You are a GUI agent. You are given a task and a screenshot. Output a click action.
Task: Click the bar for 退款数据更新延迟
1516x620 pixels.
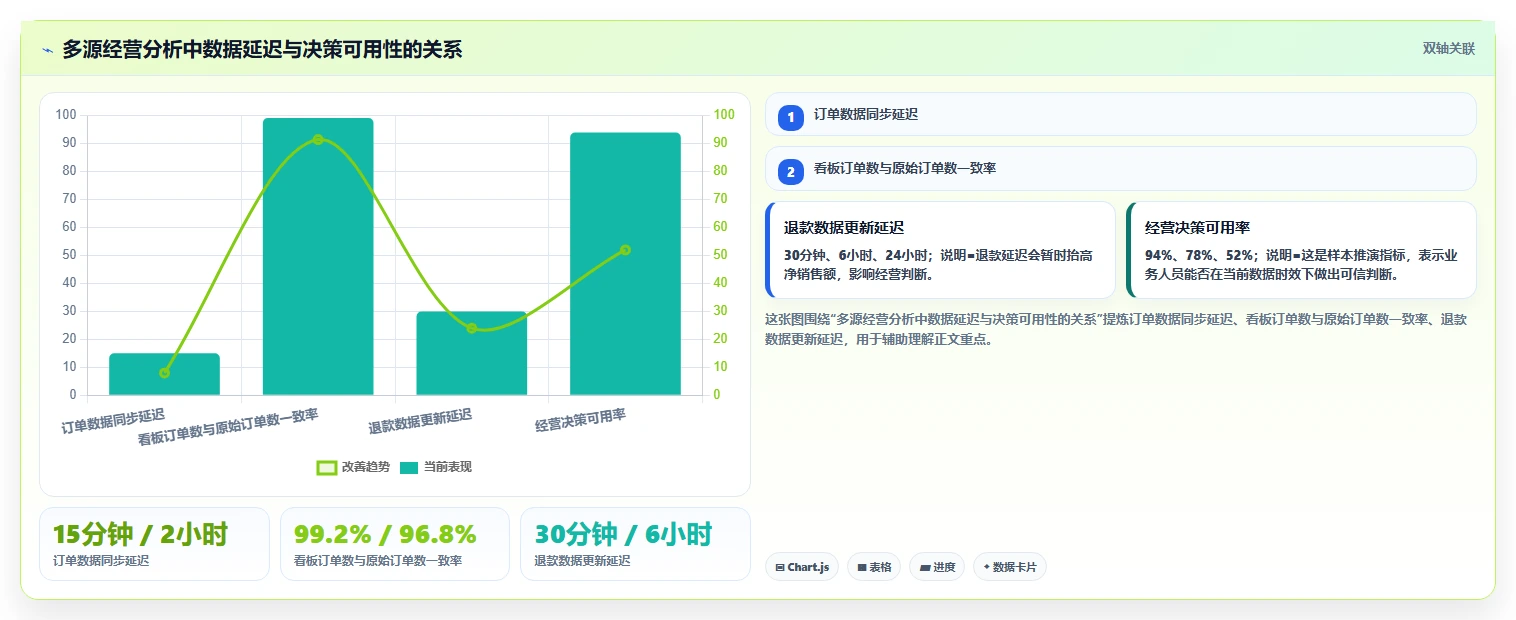tap(472, 353)
